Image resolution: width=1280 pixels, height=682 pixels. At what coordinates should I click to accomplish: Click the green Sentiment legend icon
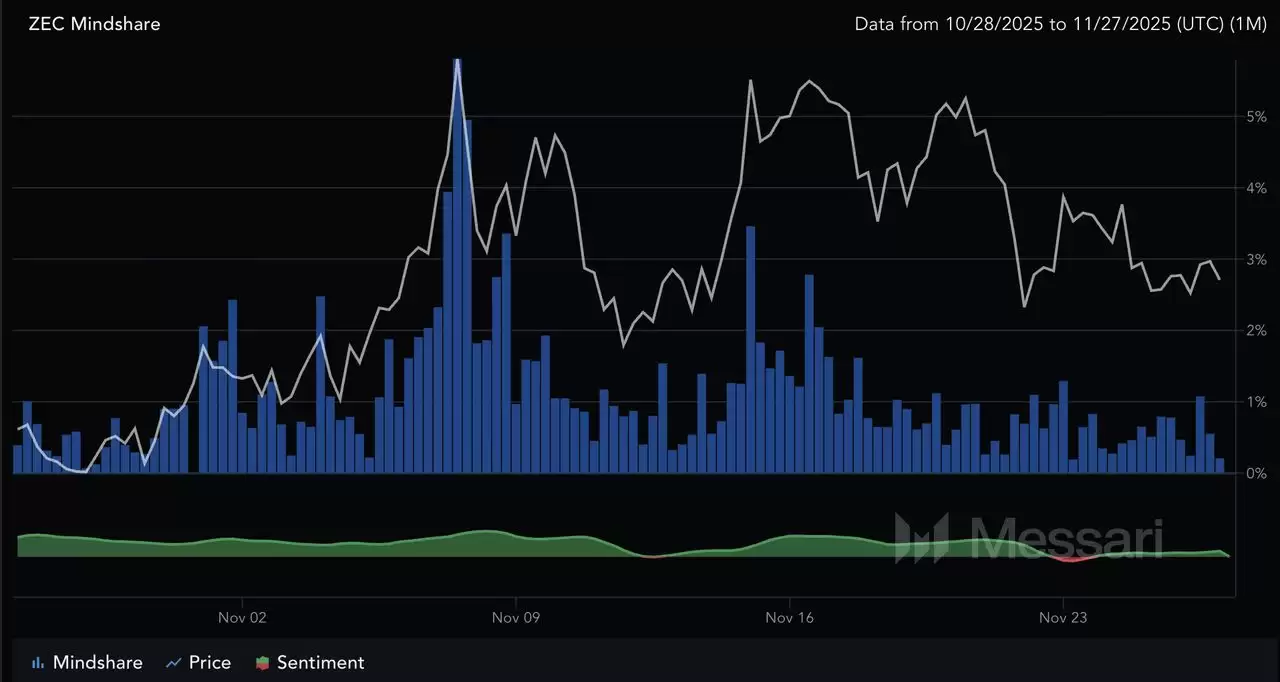pos(263,662)
